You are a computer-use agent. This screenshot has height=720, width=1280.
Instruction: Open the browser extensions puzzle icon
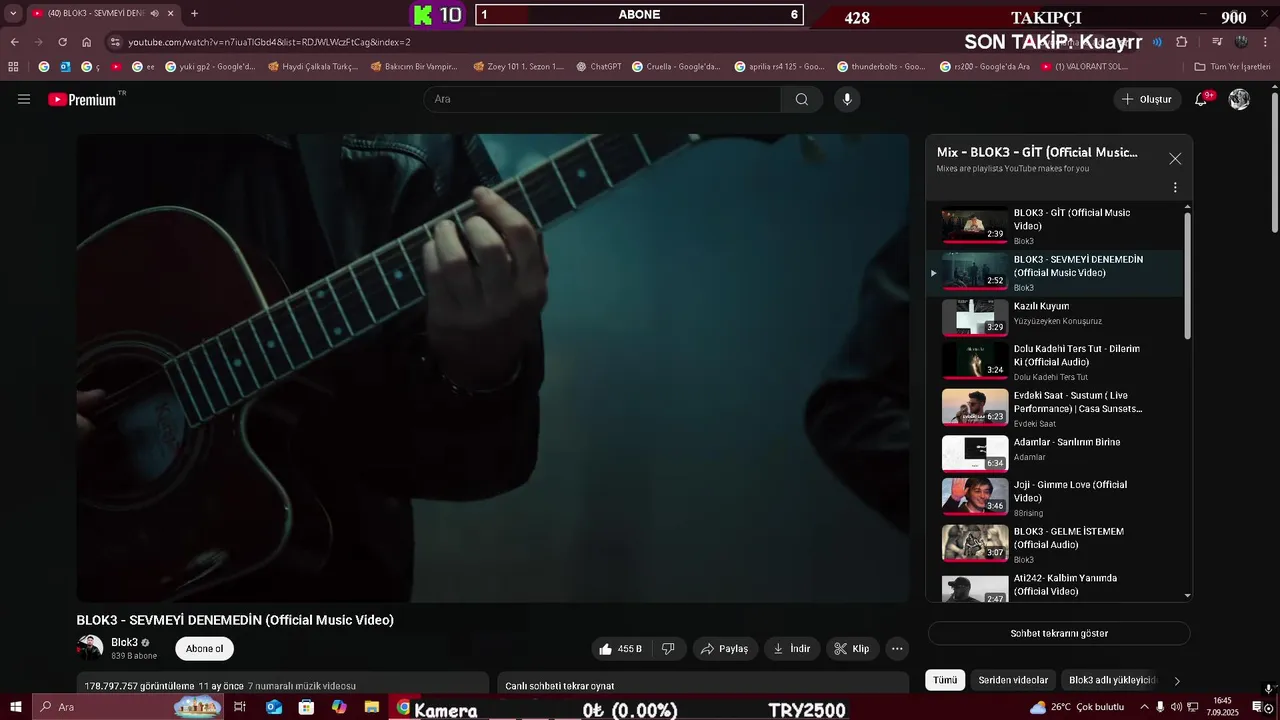[1181, 42]
